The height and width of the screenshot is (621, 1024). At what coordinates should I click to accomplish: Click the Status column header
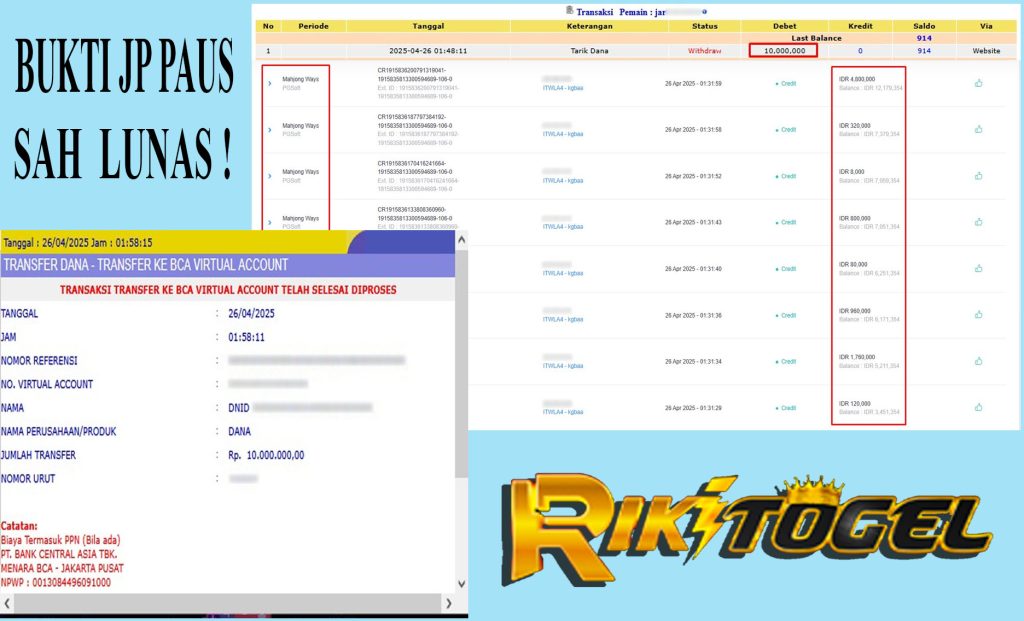(x=705, y=26)
